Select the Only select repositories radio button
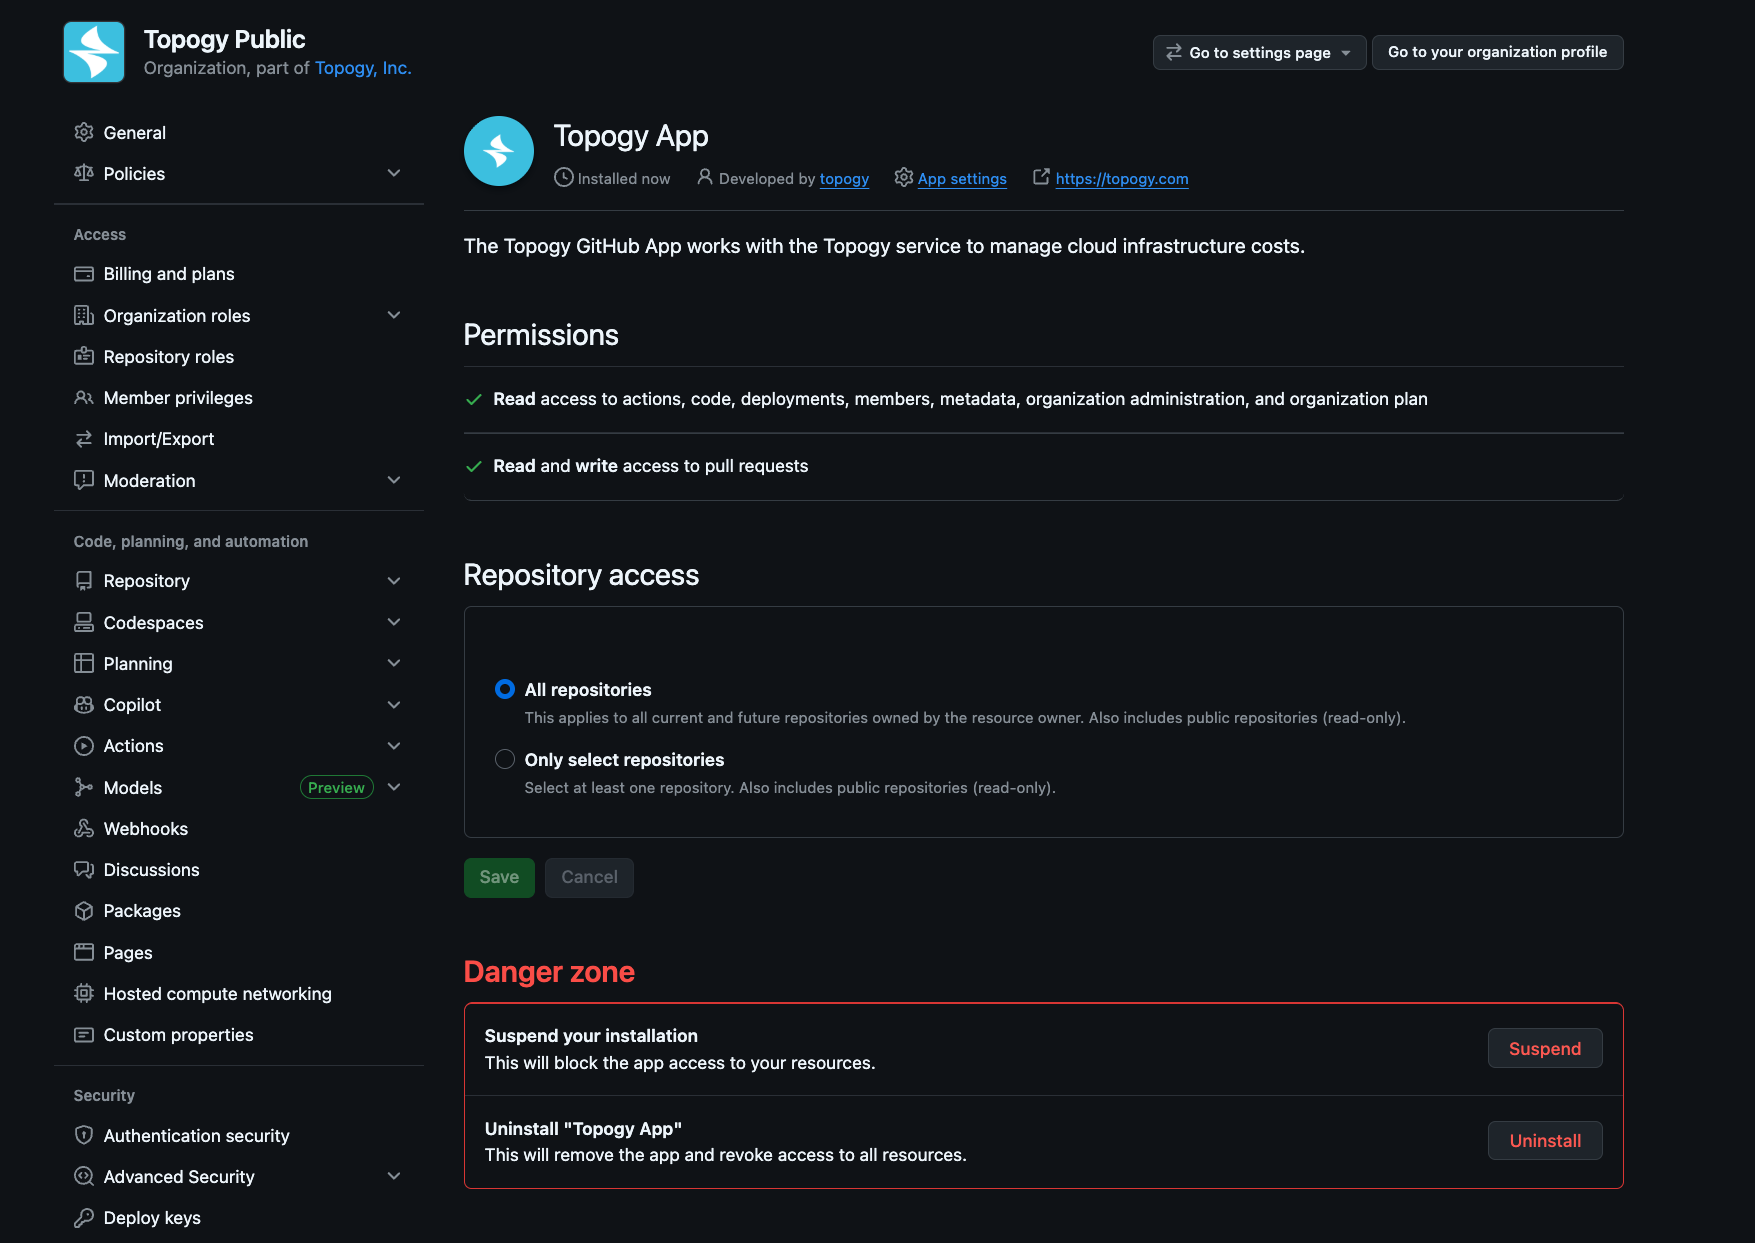Viewport: 1755px width, 1243px height. (x=505, y=759)
